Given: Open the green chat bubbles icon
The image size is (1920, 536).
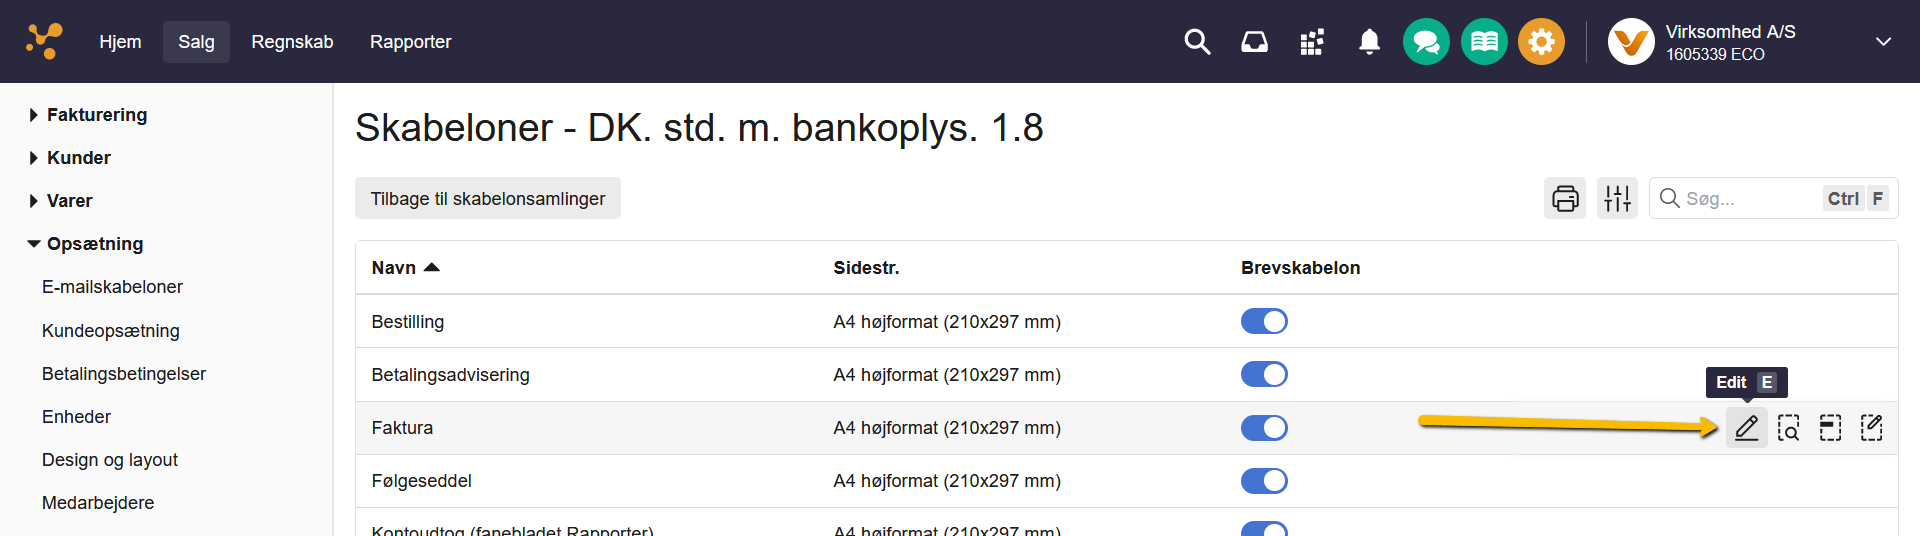Looking at the screenshot, I should tap(1426, 42).
